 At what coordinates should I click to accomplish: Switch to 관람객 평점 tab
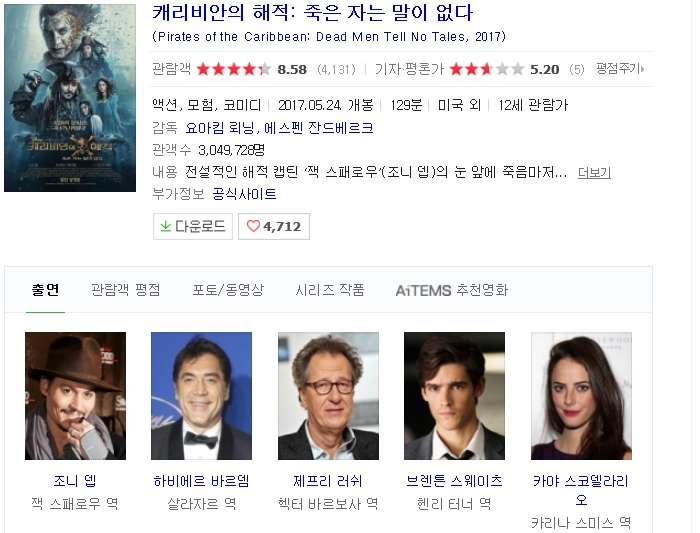pos(125,290)
